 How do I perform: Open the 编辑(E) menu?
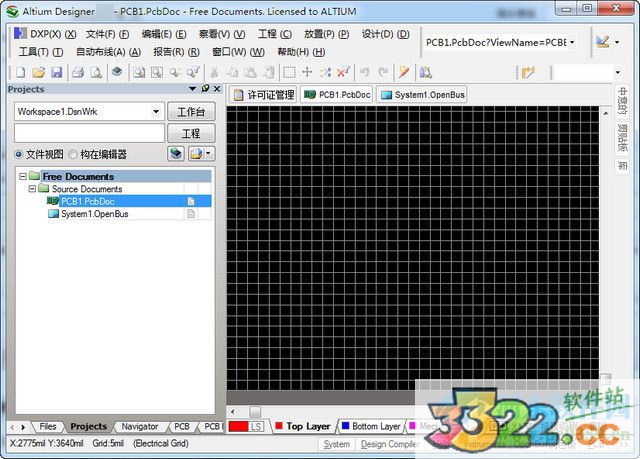(164, 34)
